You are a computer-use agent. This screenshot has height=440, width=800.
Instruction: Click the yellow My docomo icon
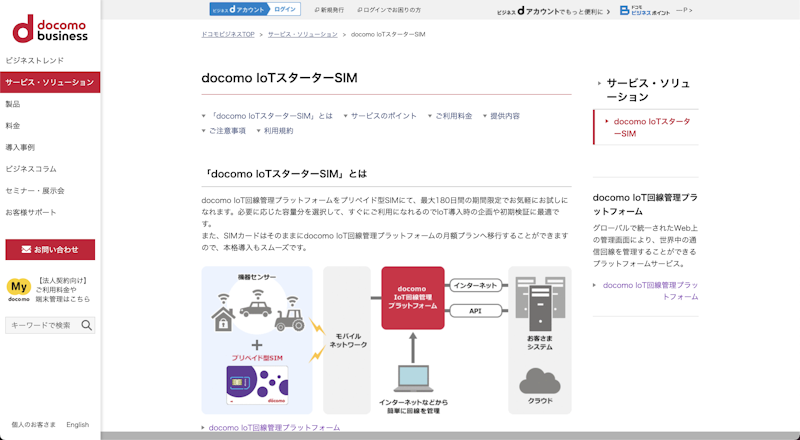pos(19,289)
